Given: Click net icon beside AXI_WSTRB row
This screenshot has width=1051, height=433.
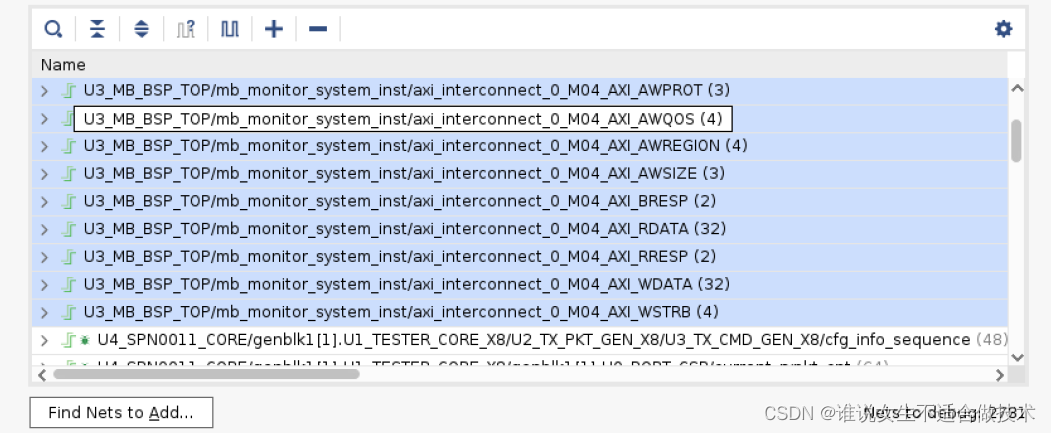Looking at the screenshot, I should coord(68,312).
